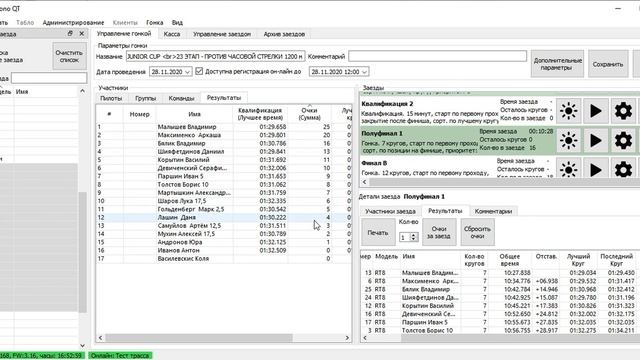Toggle online registration availability checkbox
This screenshot has height=360, width=640.
coord(199,71)
